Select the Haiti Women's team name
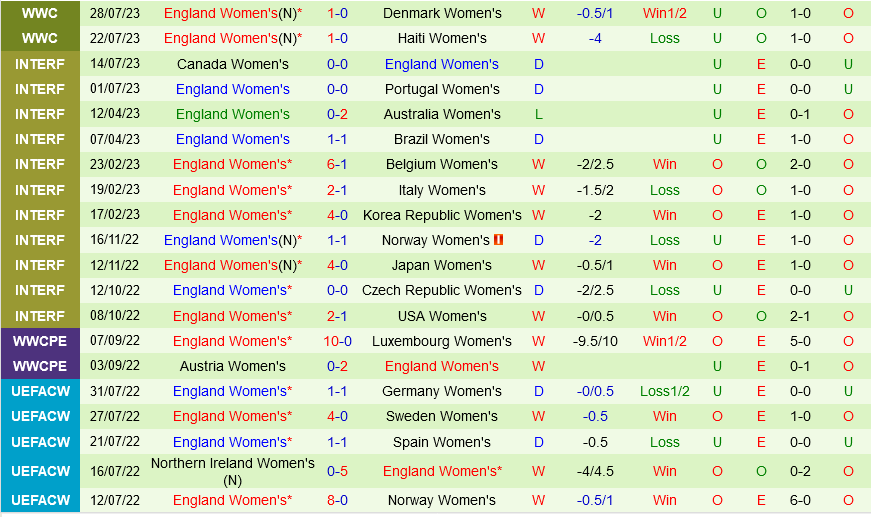The width and height of the screenshot is (871, 517). pyautogui.click(x=442, y=38)
